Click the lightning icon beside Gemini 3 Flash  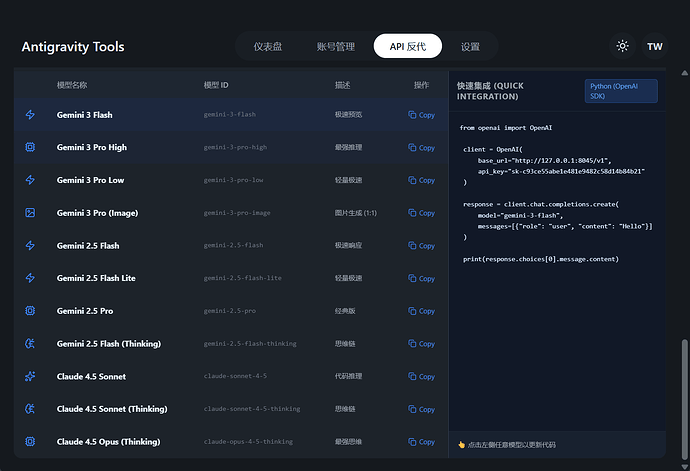pyautogui.click(x=30, y=114)
